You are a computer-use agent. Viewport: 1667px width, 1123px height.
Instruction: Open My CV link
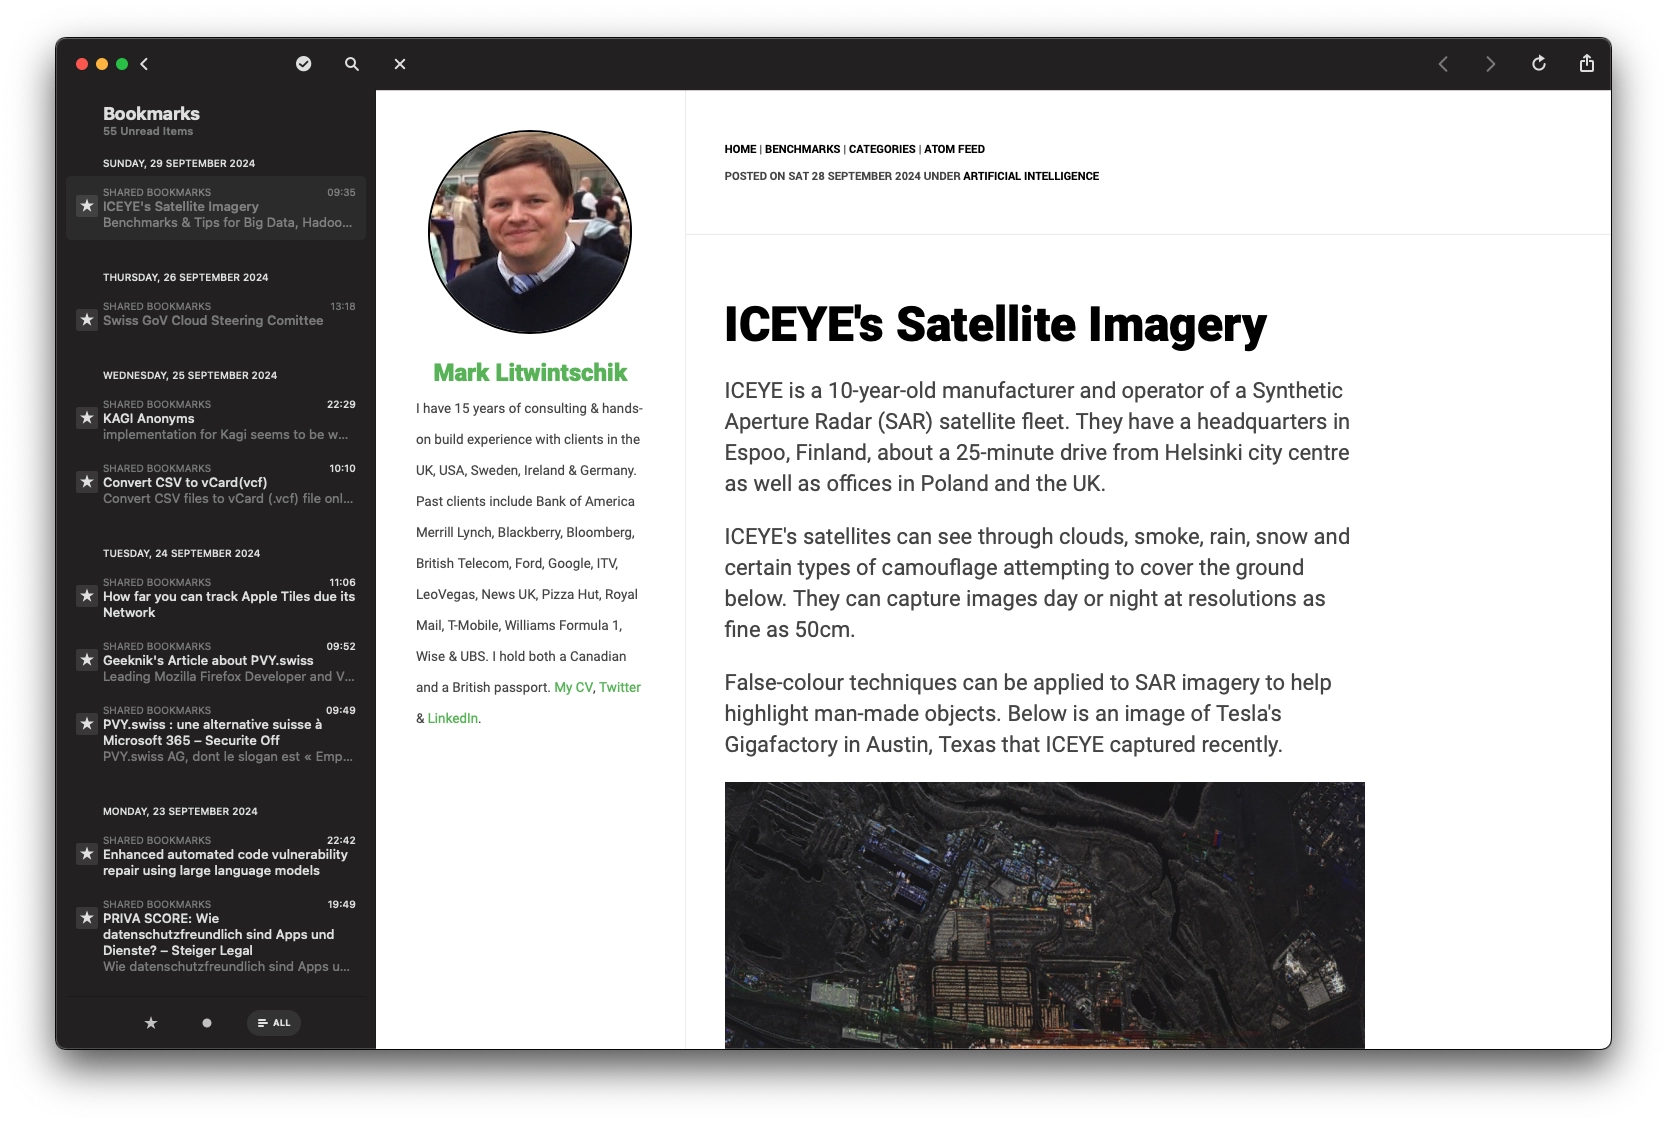[573, 687]
